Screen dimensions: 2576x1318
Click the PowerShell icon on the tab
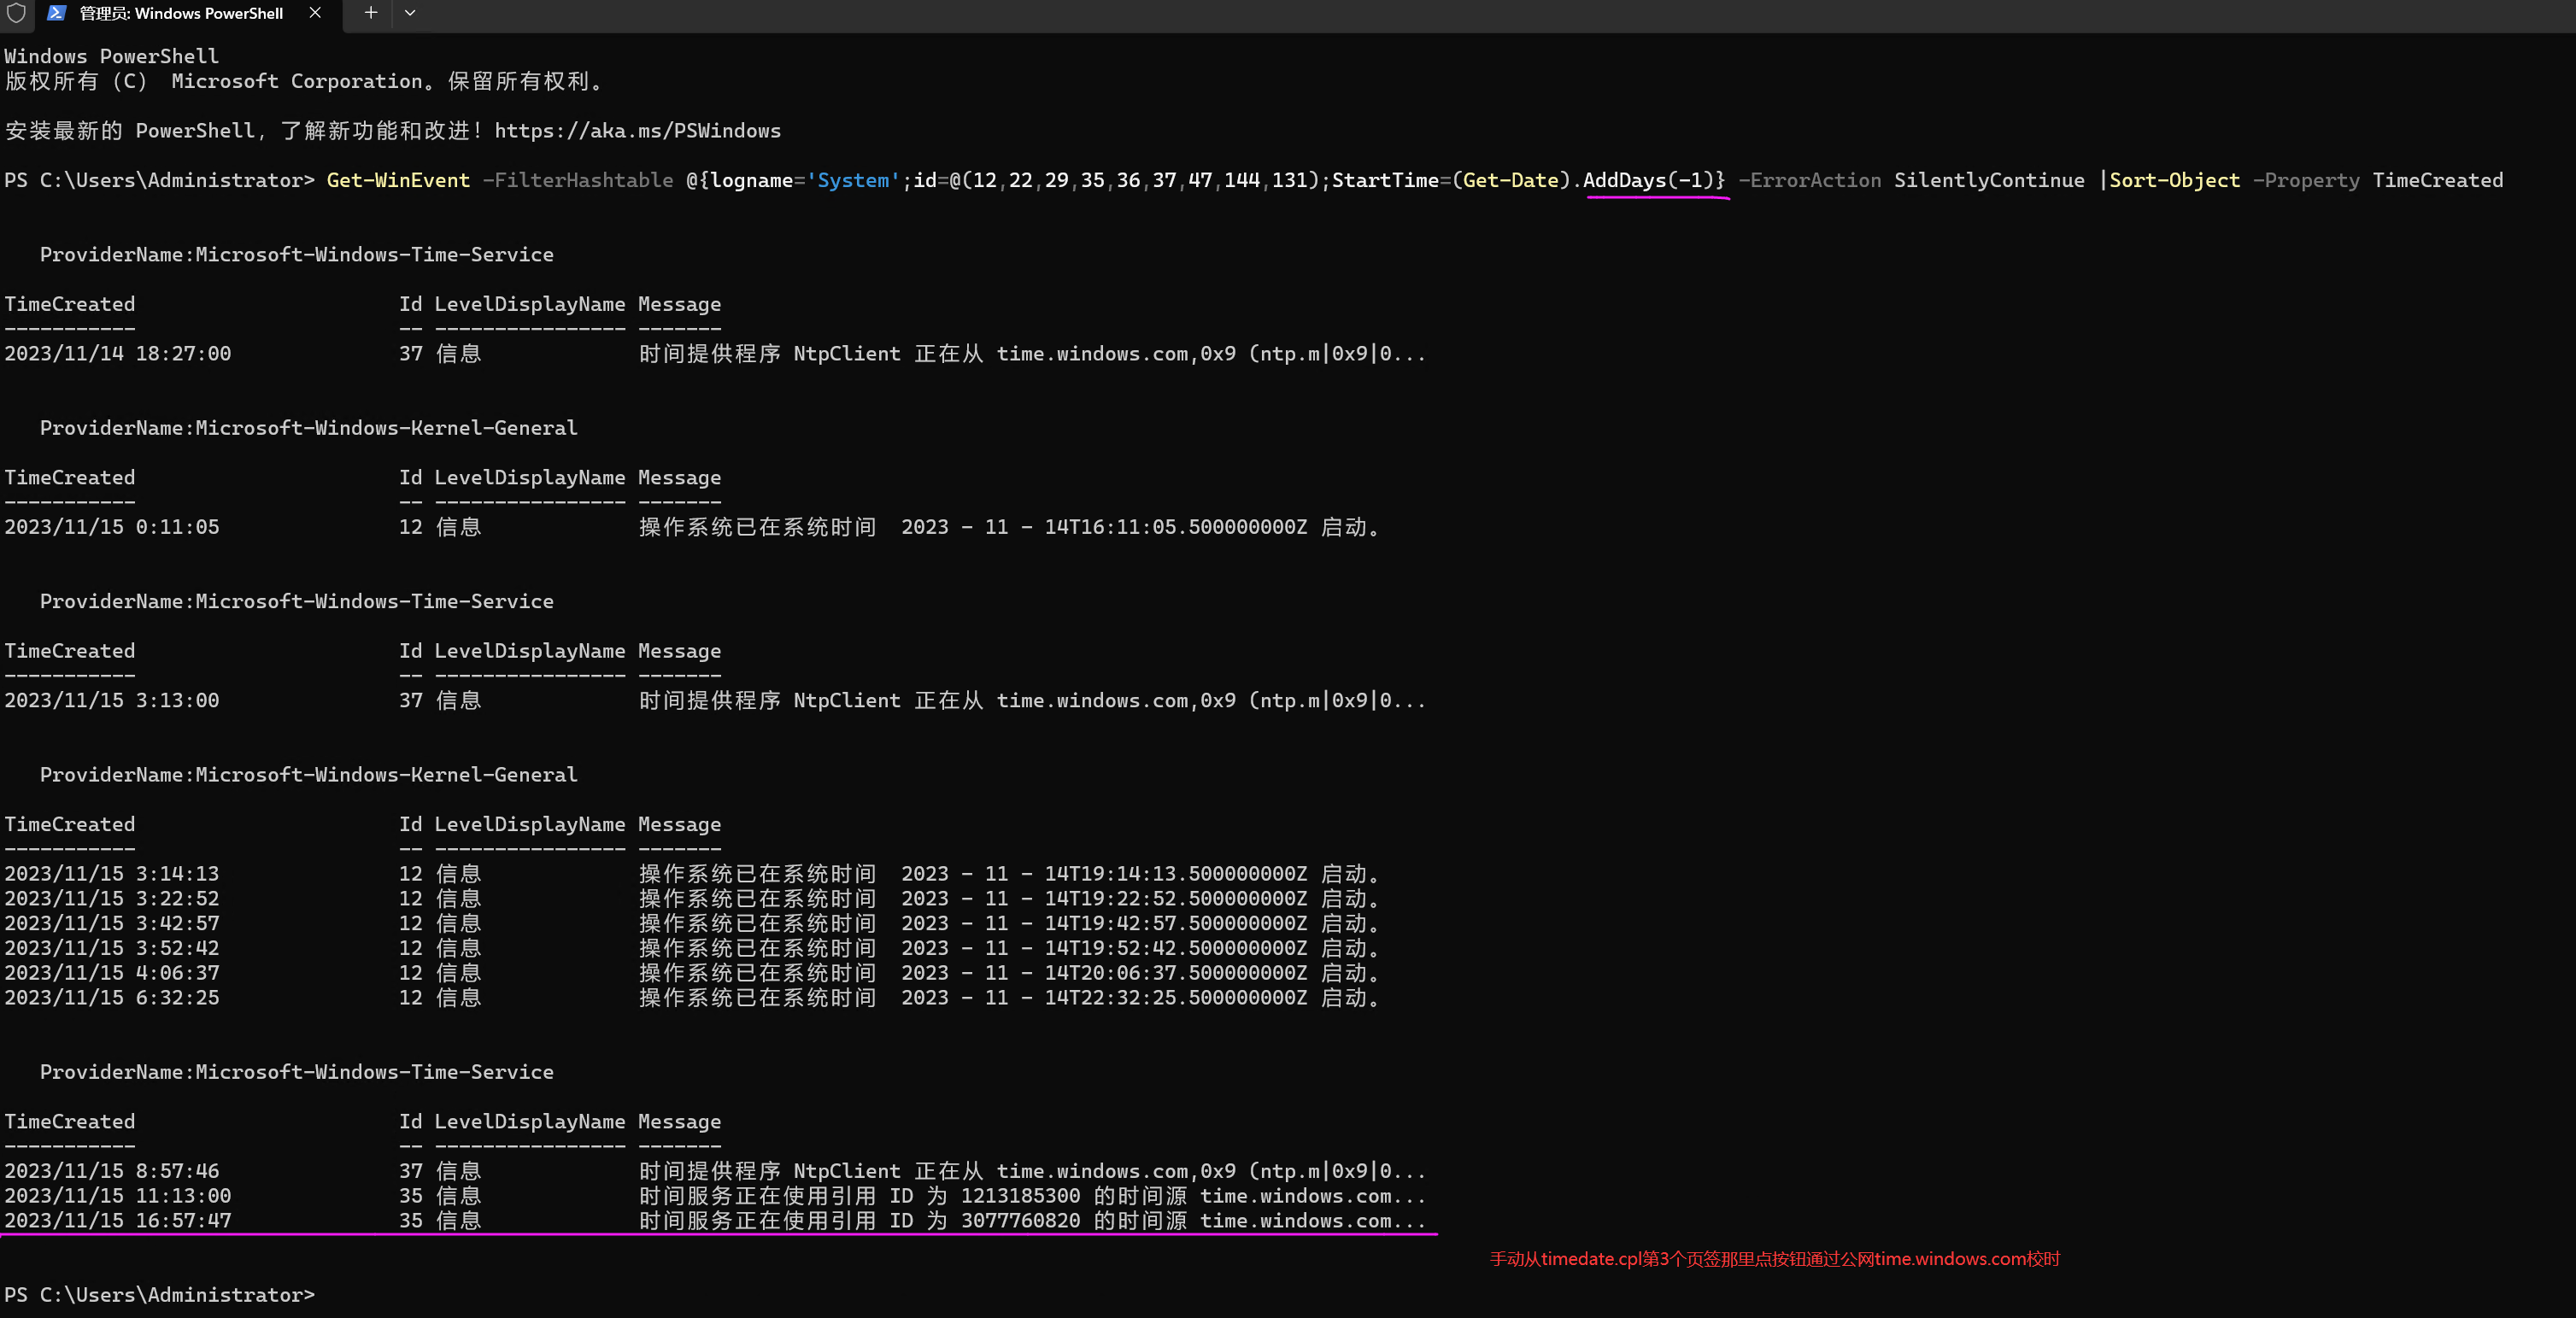[57, 13]
